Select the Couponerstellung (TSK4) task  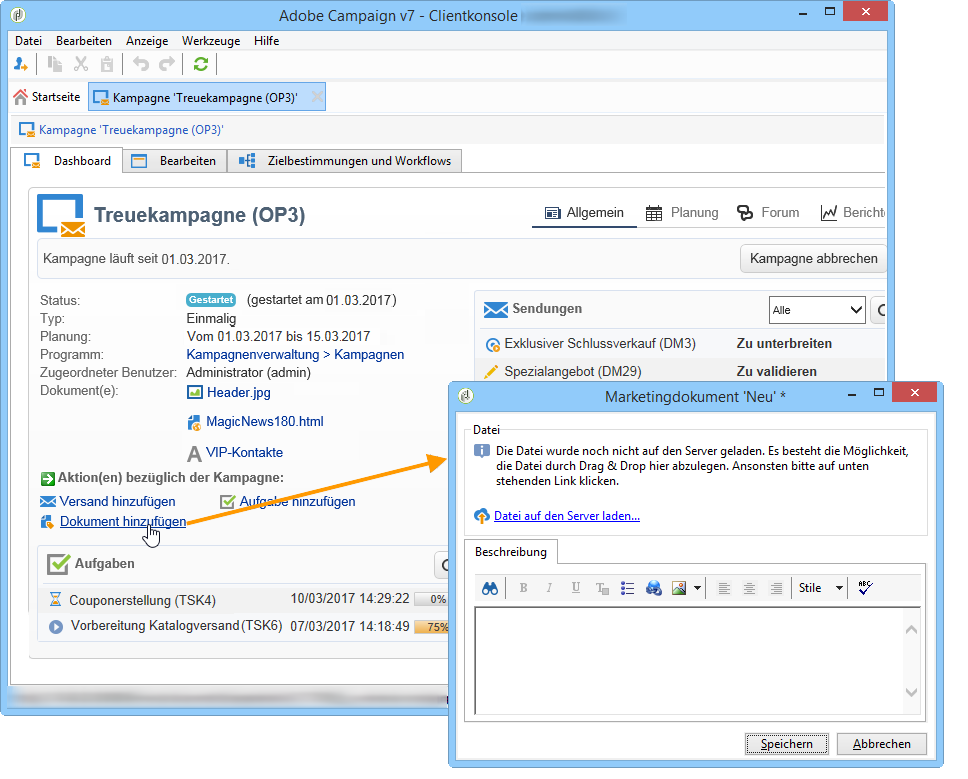point(143,600)
